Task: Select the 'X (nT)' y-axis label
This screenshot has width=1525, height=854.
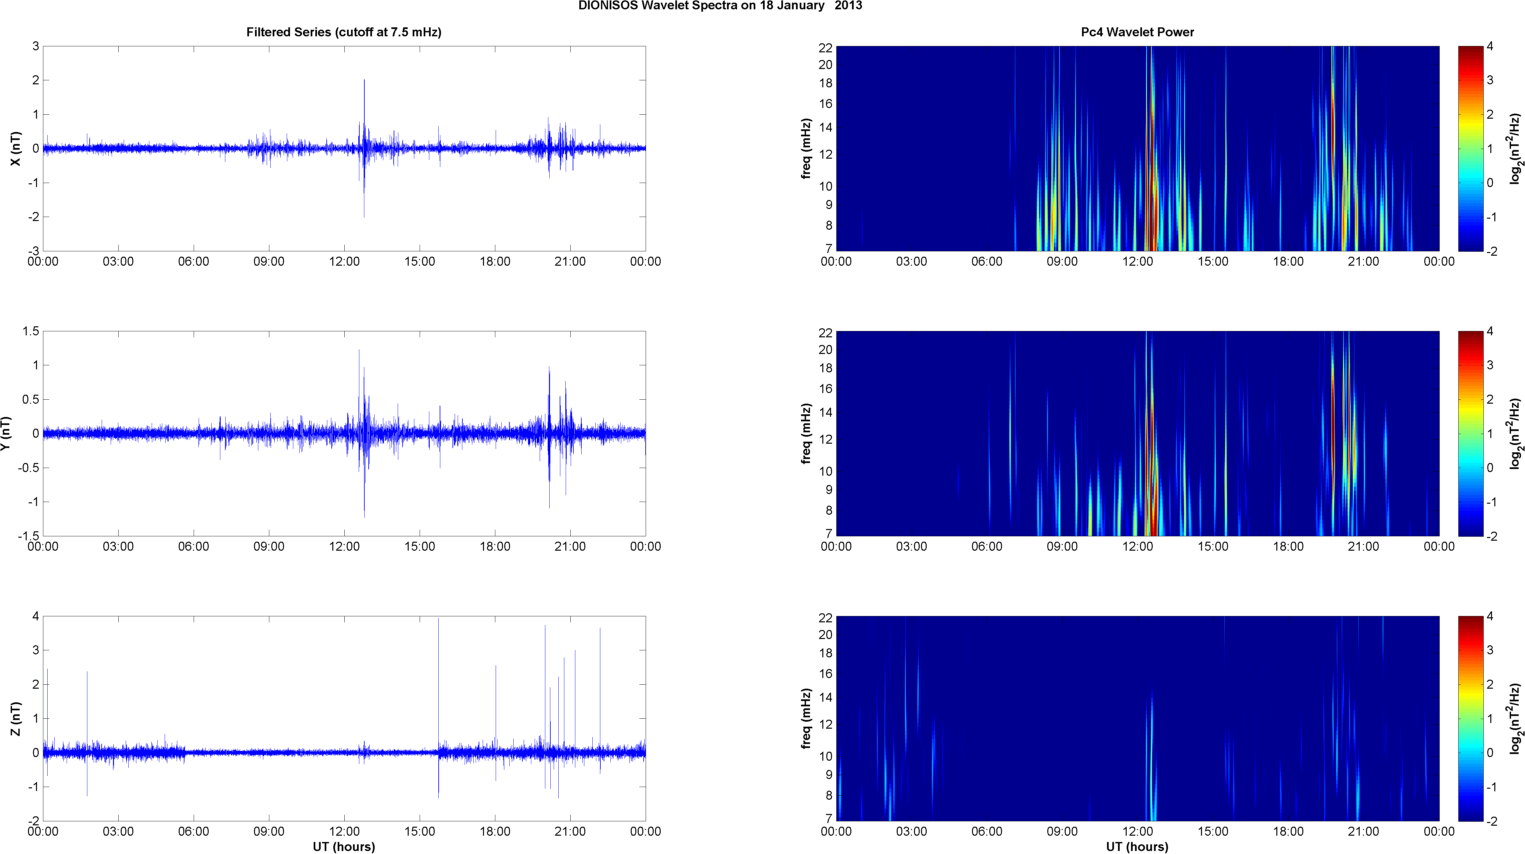Action: click(17, 148)
